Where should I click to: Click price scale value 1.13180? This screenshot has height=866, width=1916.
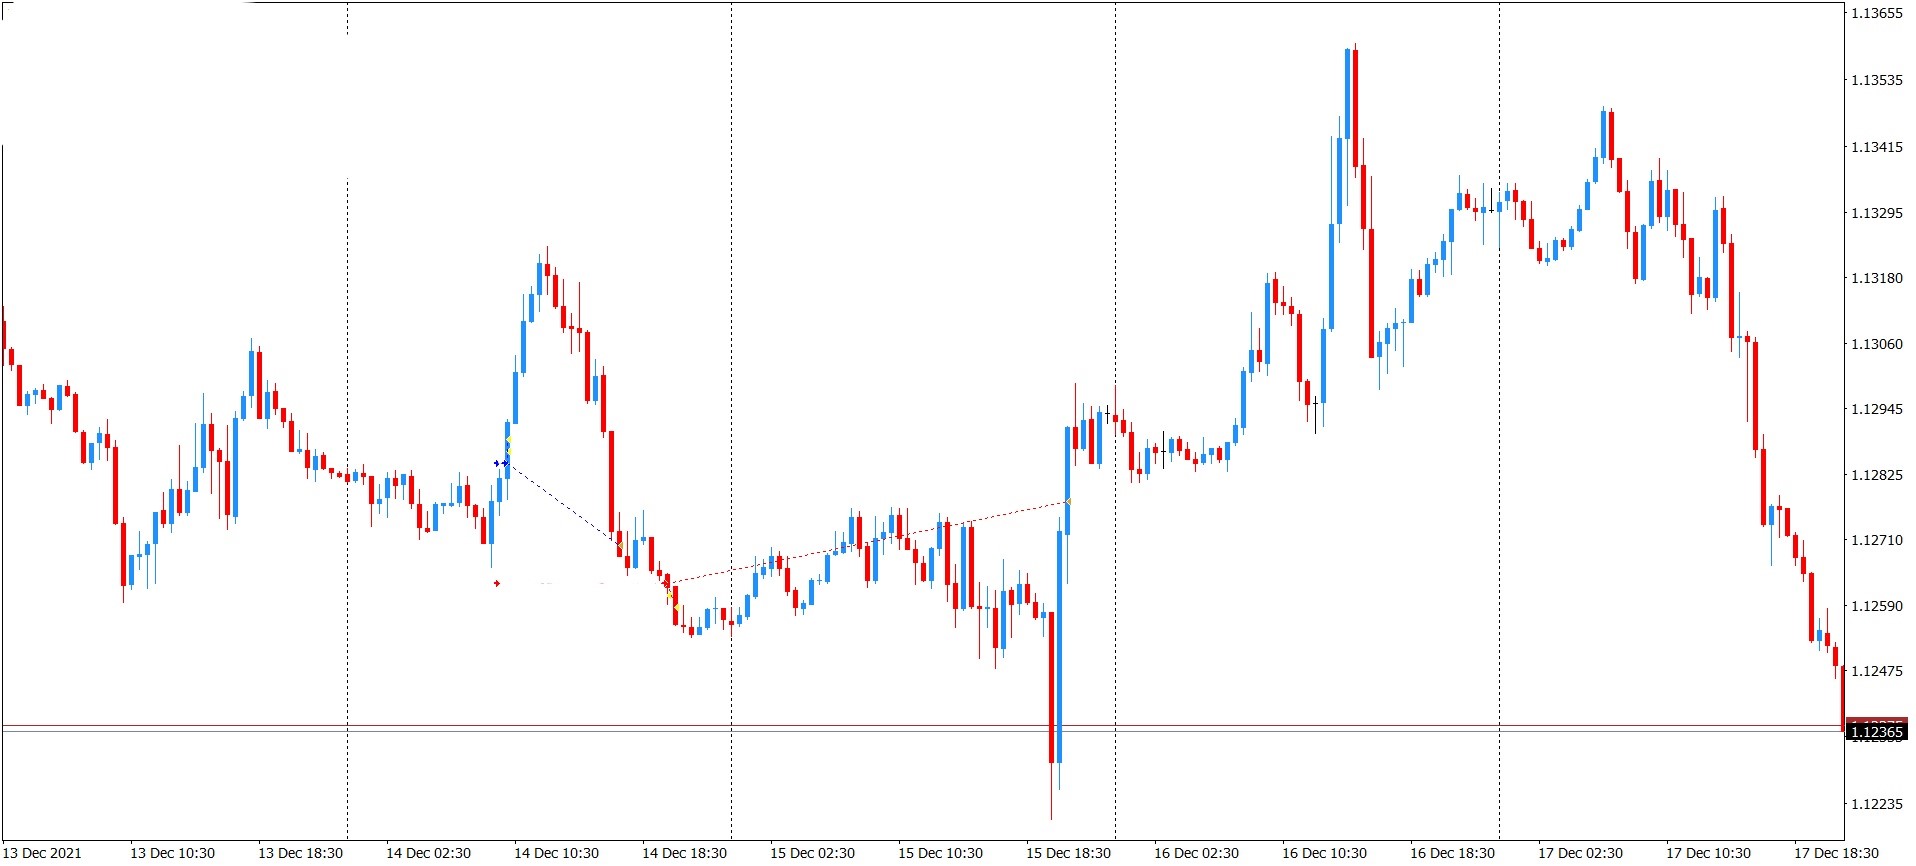pos(1876,278)
